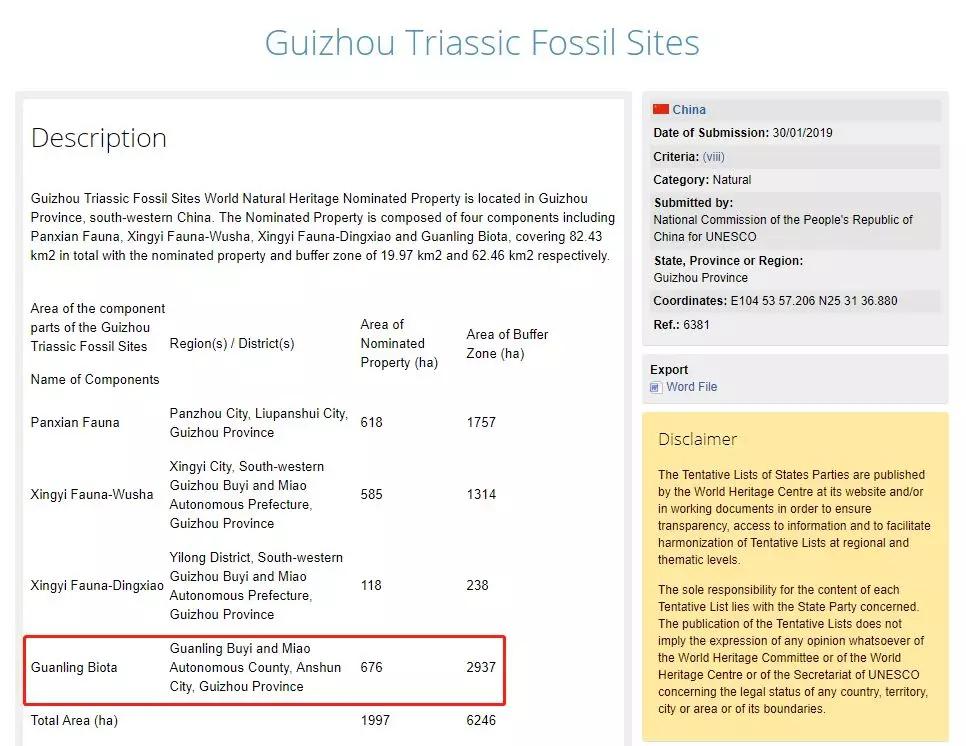Screen dimensions: 966x746
Task: Click the Date of Submission entry
Action: tap(742, 133)
